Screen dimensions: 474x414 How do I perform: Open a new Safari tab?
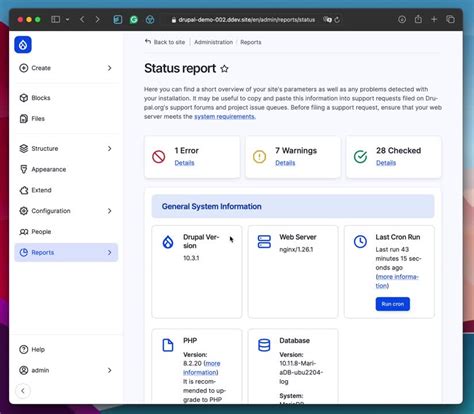click(x=434, y=19)
